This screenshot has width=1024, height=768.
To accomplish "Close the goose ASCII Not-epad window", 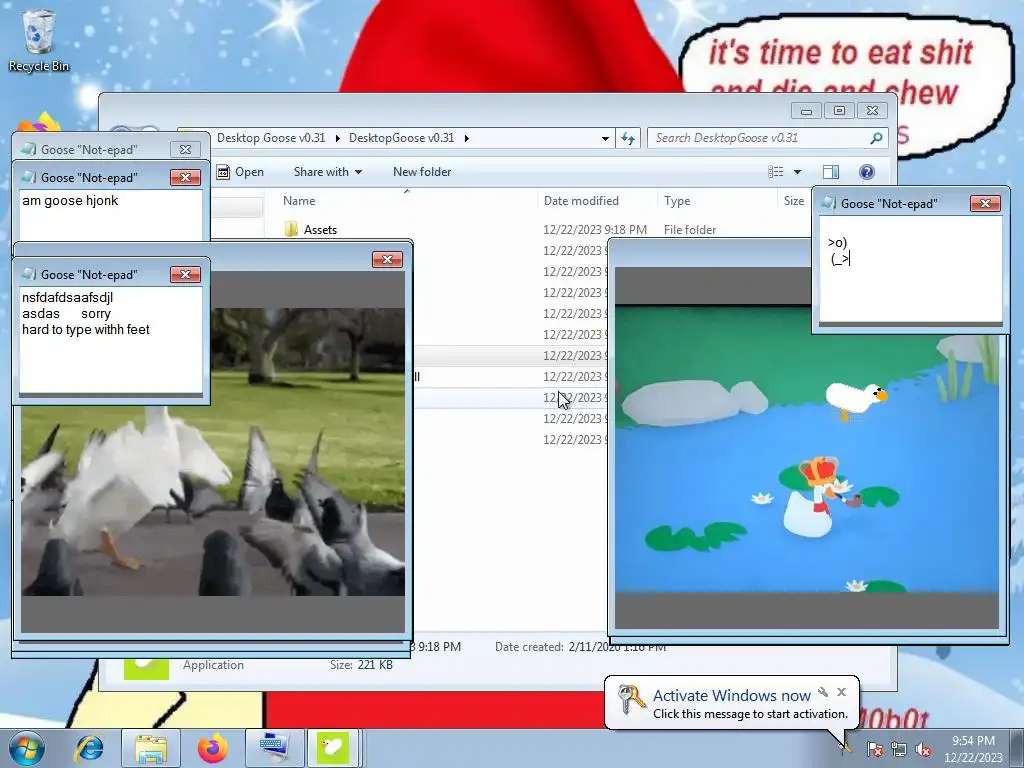I will (985, 204).
